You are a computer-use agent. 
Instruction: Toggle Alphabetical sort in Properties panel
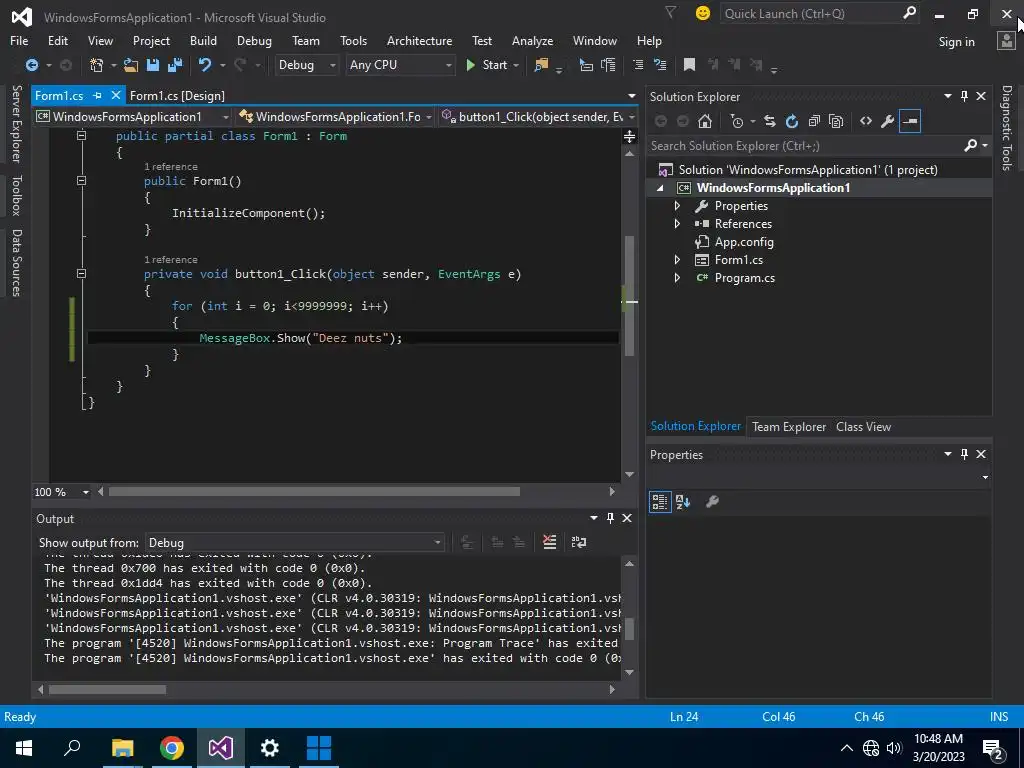click(x=683, y=502)
